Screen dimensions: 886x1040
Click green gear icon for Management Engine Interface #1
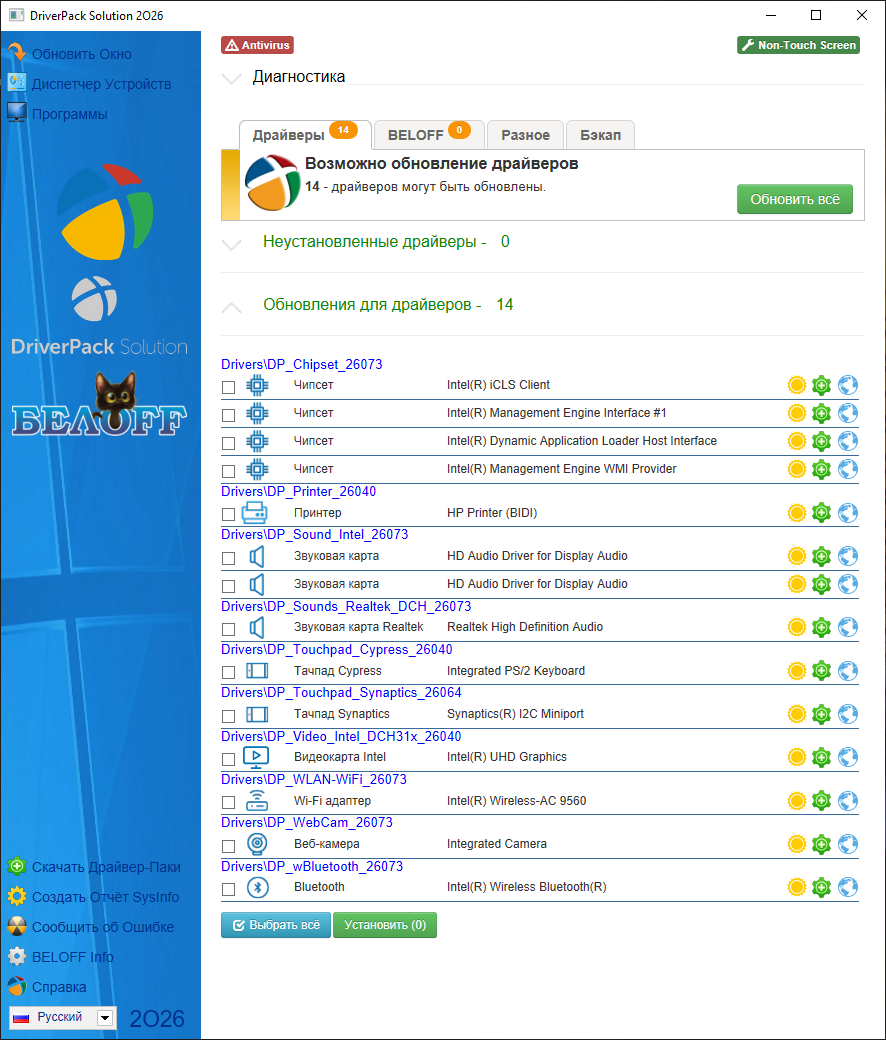click(x=822, y=413)
